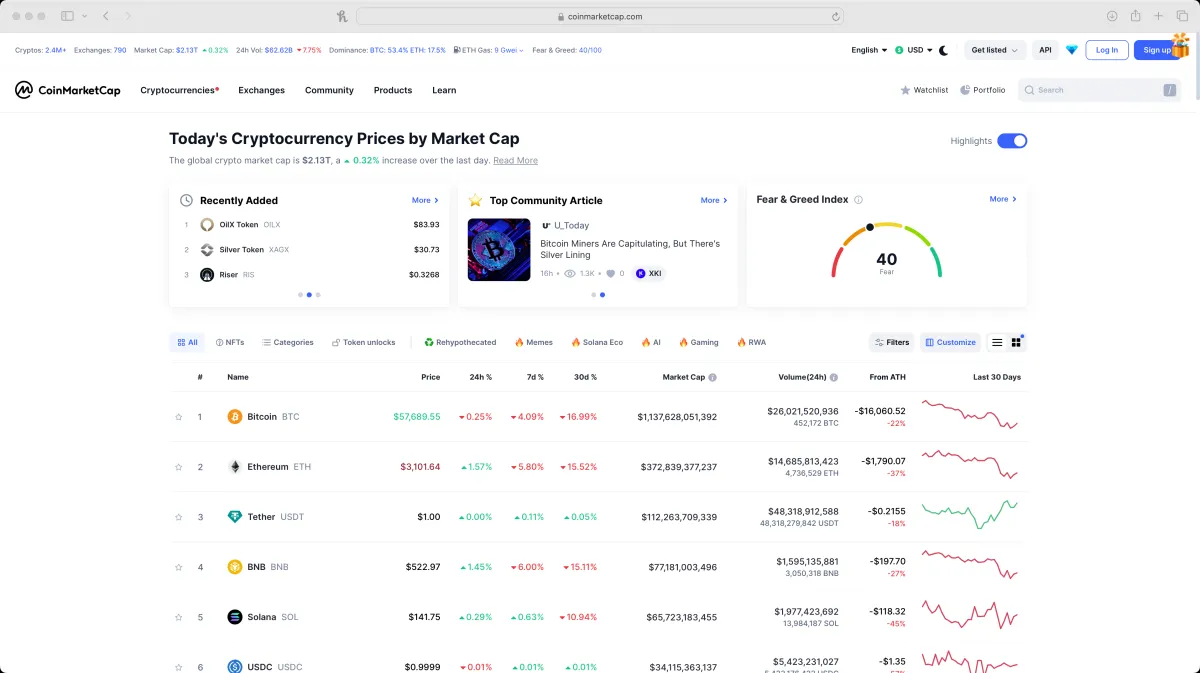Click the search magnifier icon
Screen dimensions: 1200x673
point(1029,90)
